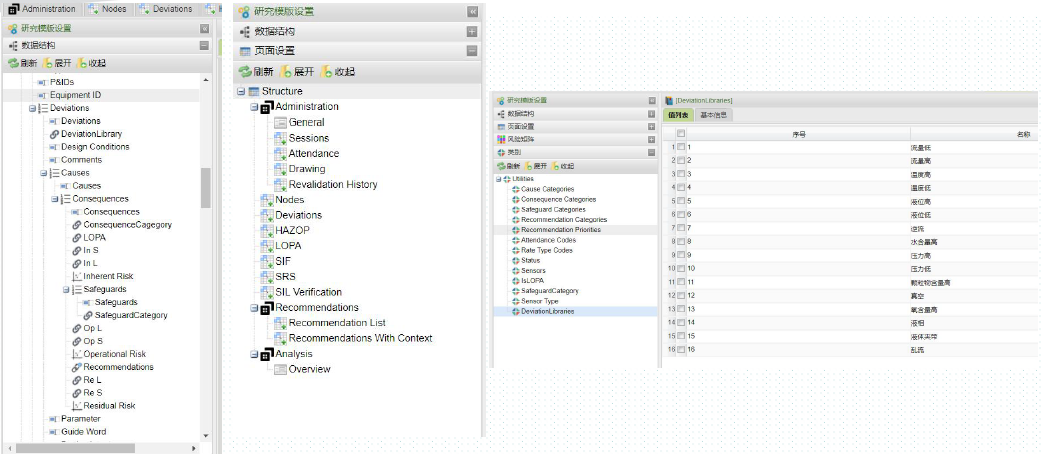Expand the 风险矩阵 panel with its plus button
The height and width of the screenshot is (454, 1041).
[651, 139]
